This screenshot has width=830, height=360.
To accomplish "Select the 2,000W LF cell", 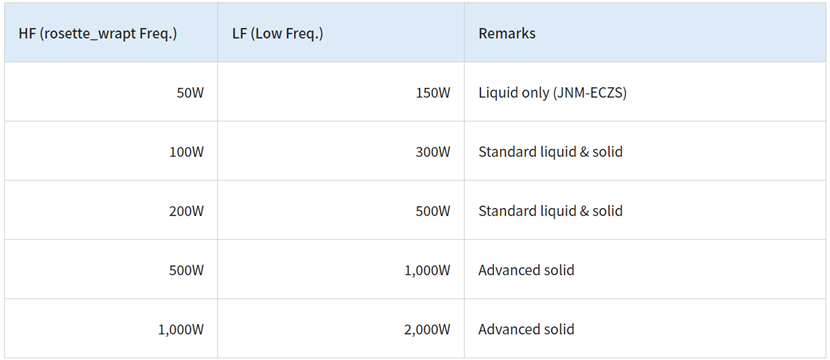I will 341,329.
